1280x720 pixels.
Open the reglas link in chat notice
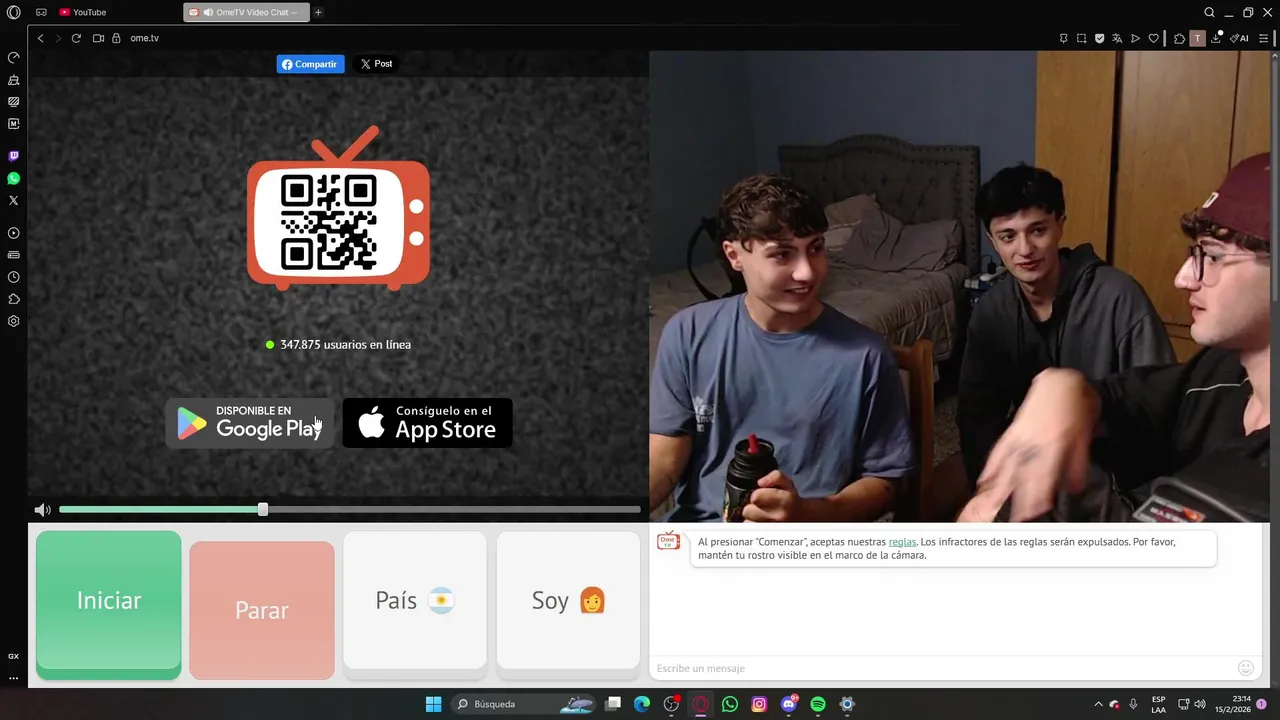902,542
